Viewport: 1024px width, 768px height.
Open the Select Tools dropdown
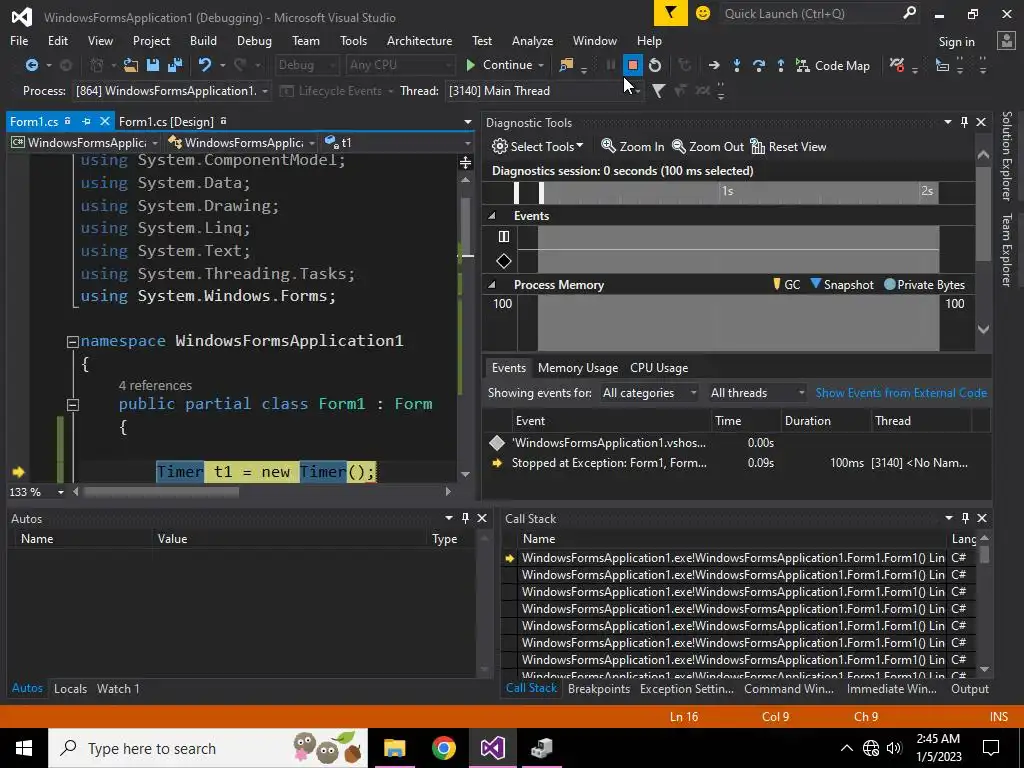[x=537, y=146]
